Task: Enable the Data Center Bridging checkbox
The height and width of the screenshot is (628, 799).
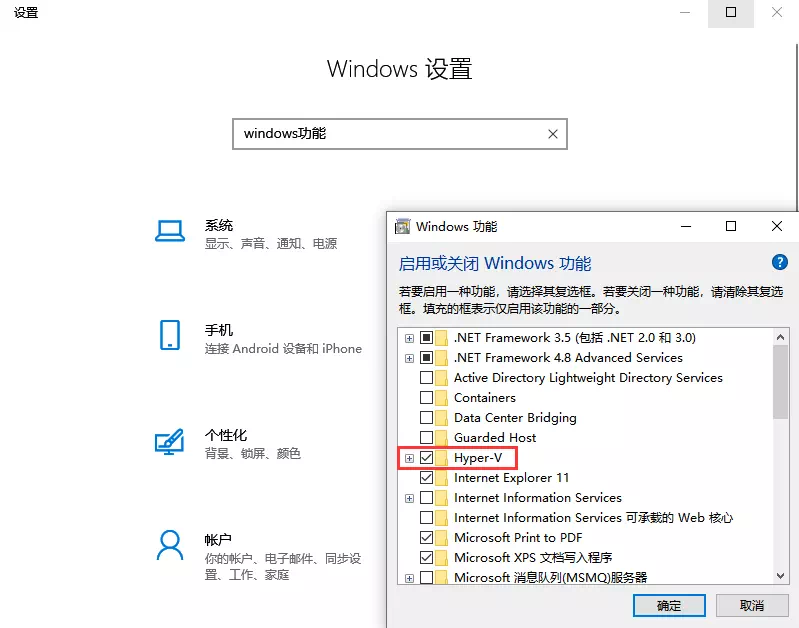Action: coord(427,417)
